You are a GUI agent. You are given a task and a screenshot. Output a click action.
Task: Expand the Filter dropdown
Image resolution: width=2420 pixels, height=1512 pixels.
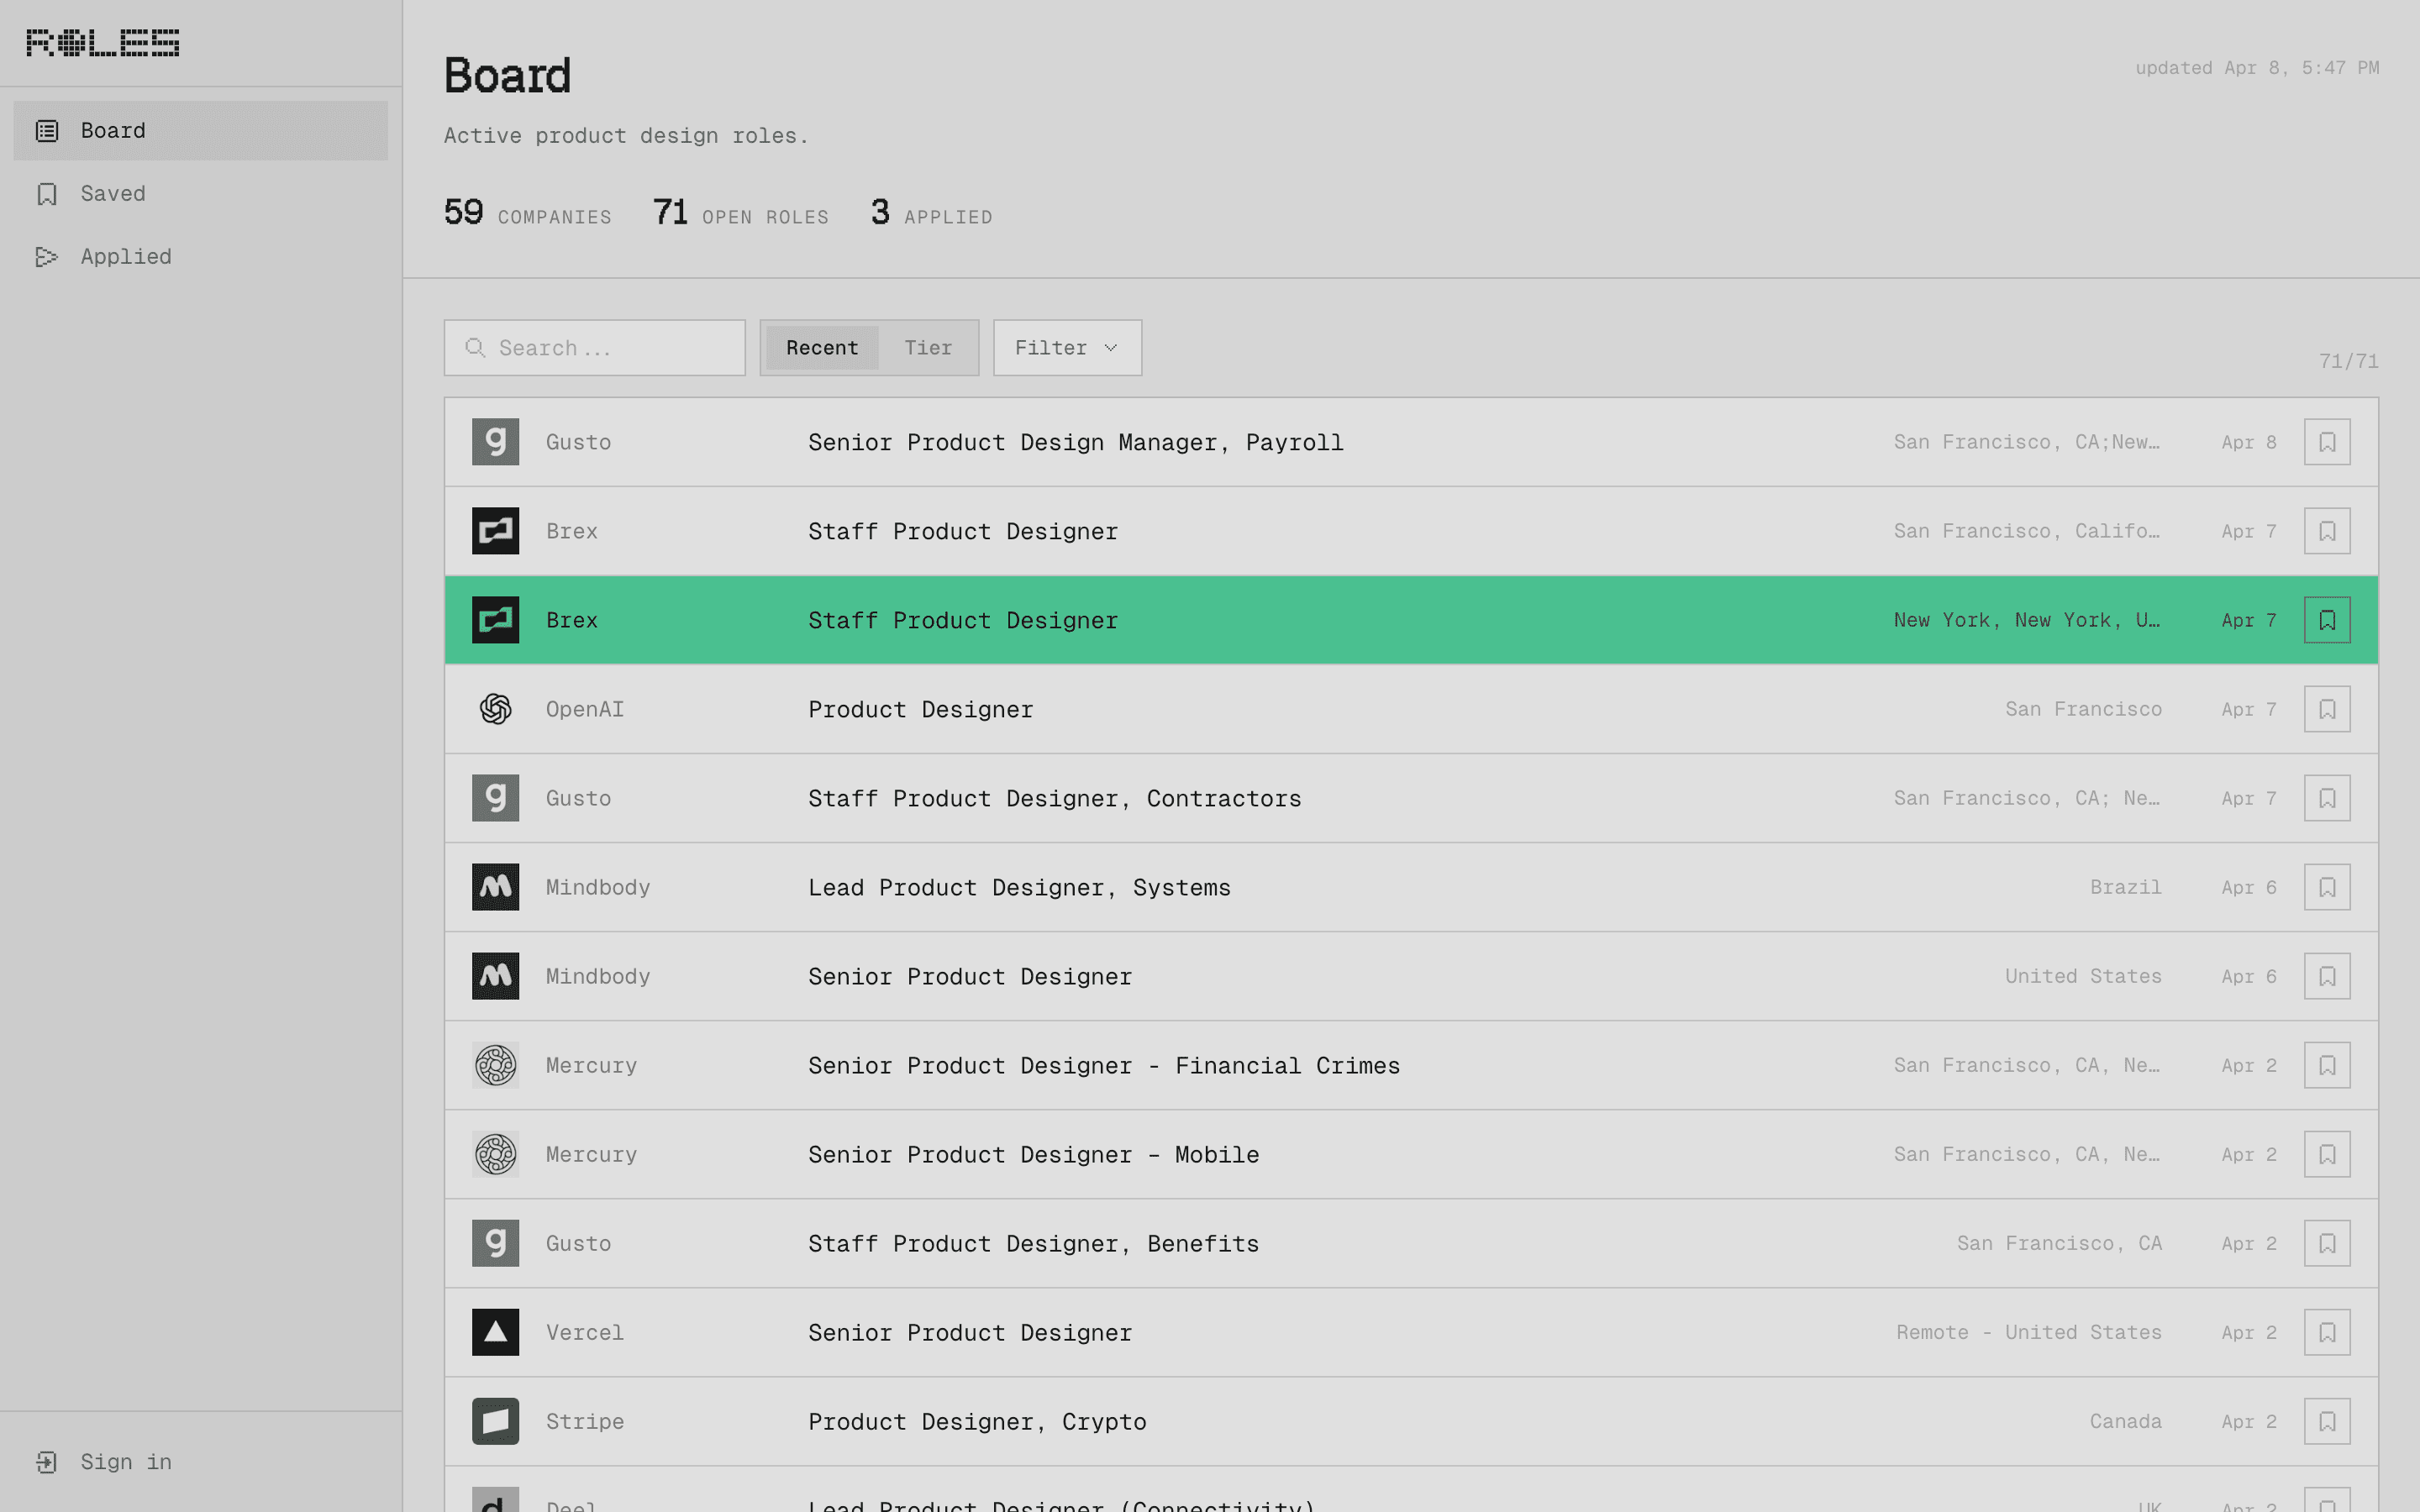tap(1066, 348)
